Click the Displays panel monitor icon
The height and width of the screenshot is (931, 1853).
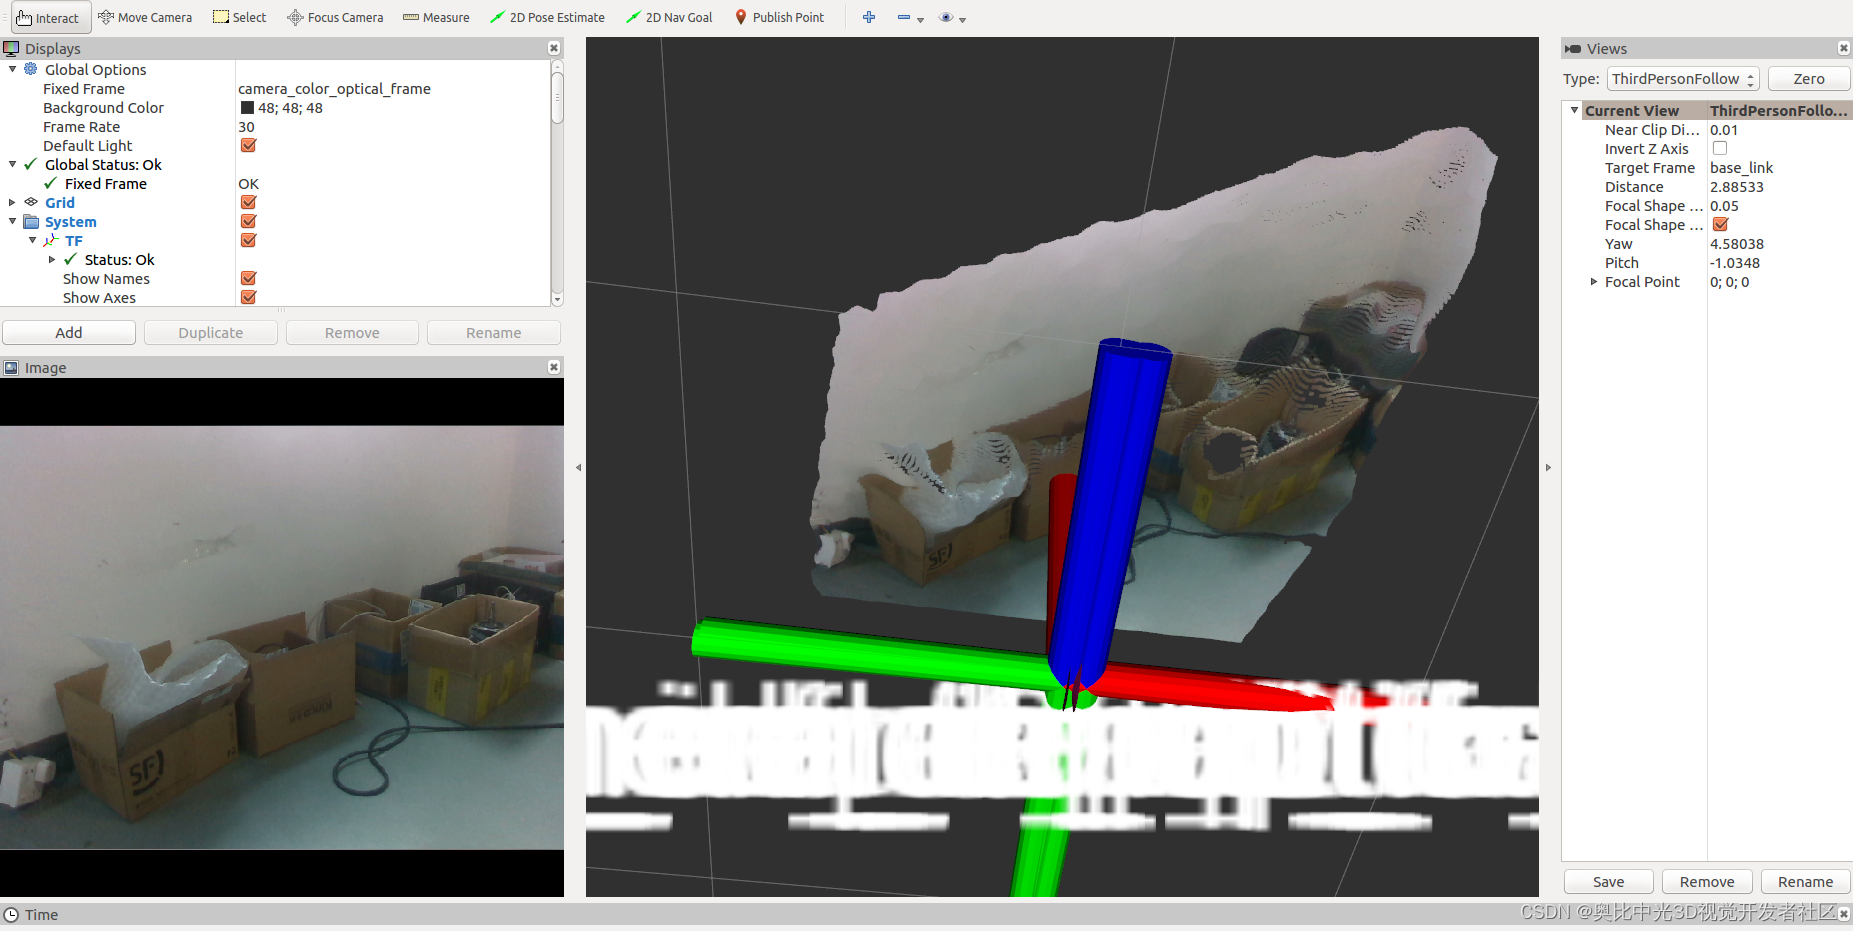[11, 49]
